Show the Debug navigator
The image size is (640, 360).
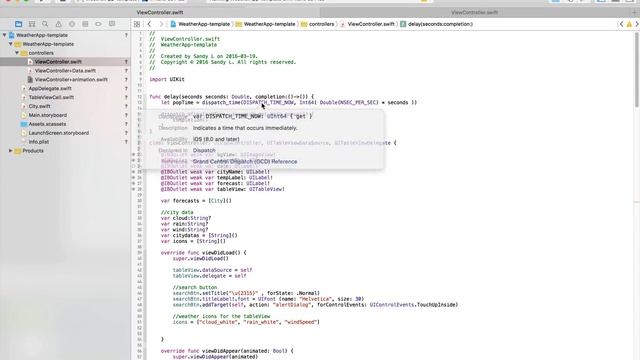pos(85,24)
